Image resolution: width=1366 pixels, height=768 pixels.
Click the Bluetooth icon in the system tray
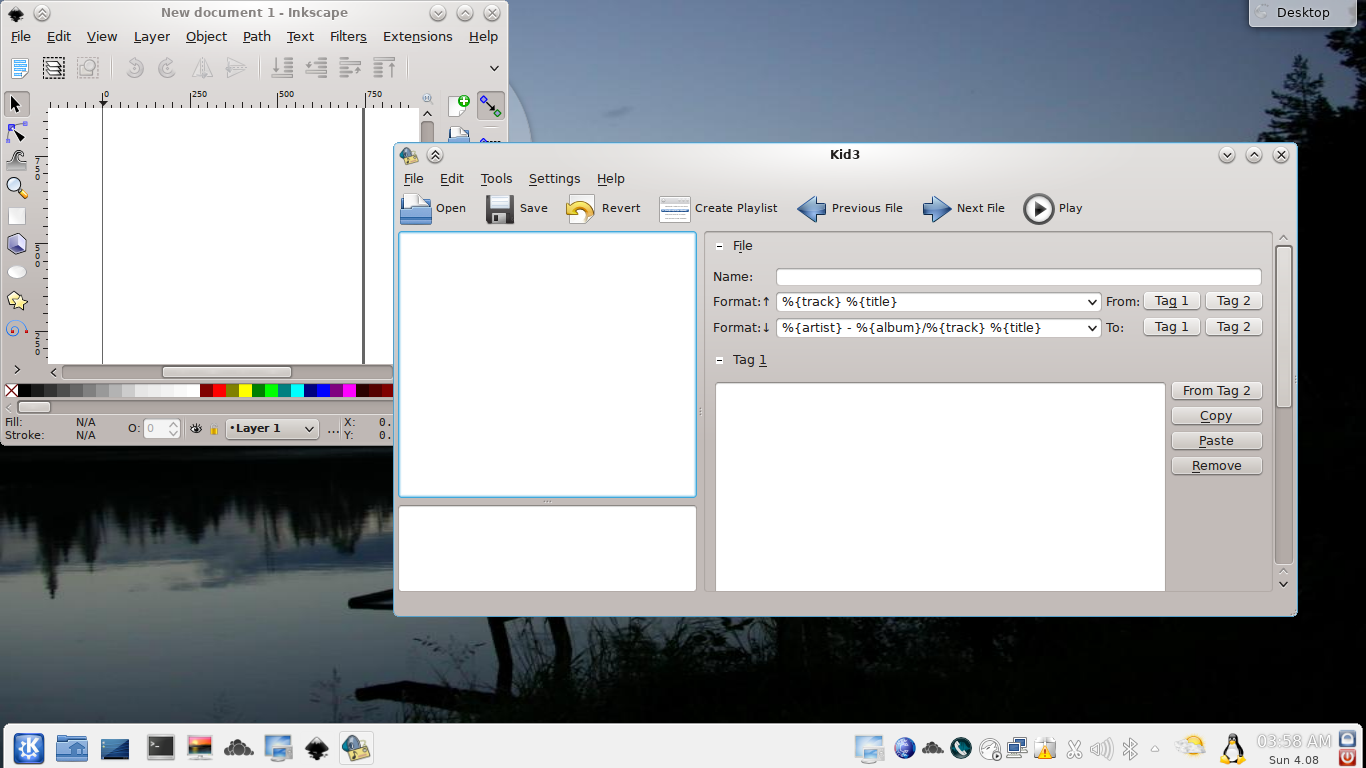1130,747
